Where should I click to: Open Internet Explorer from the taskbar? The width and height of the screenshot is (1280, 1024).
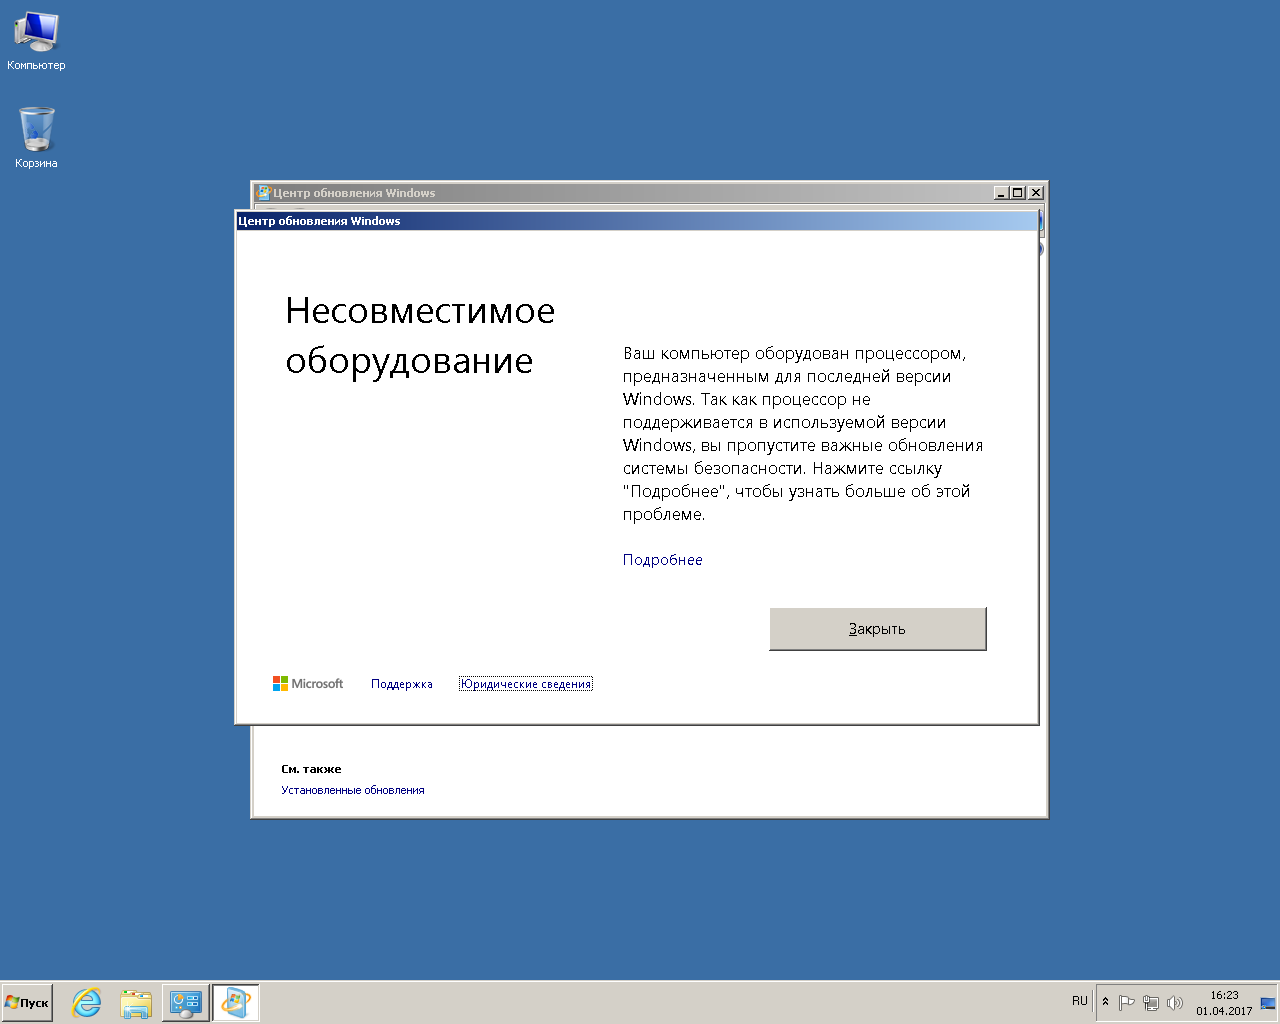coord(87,1002)
